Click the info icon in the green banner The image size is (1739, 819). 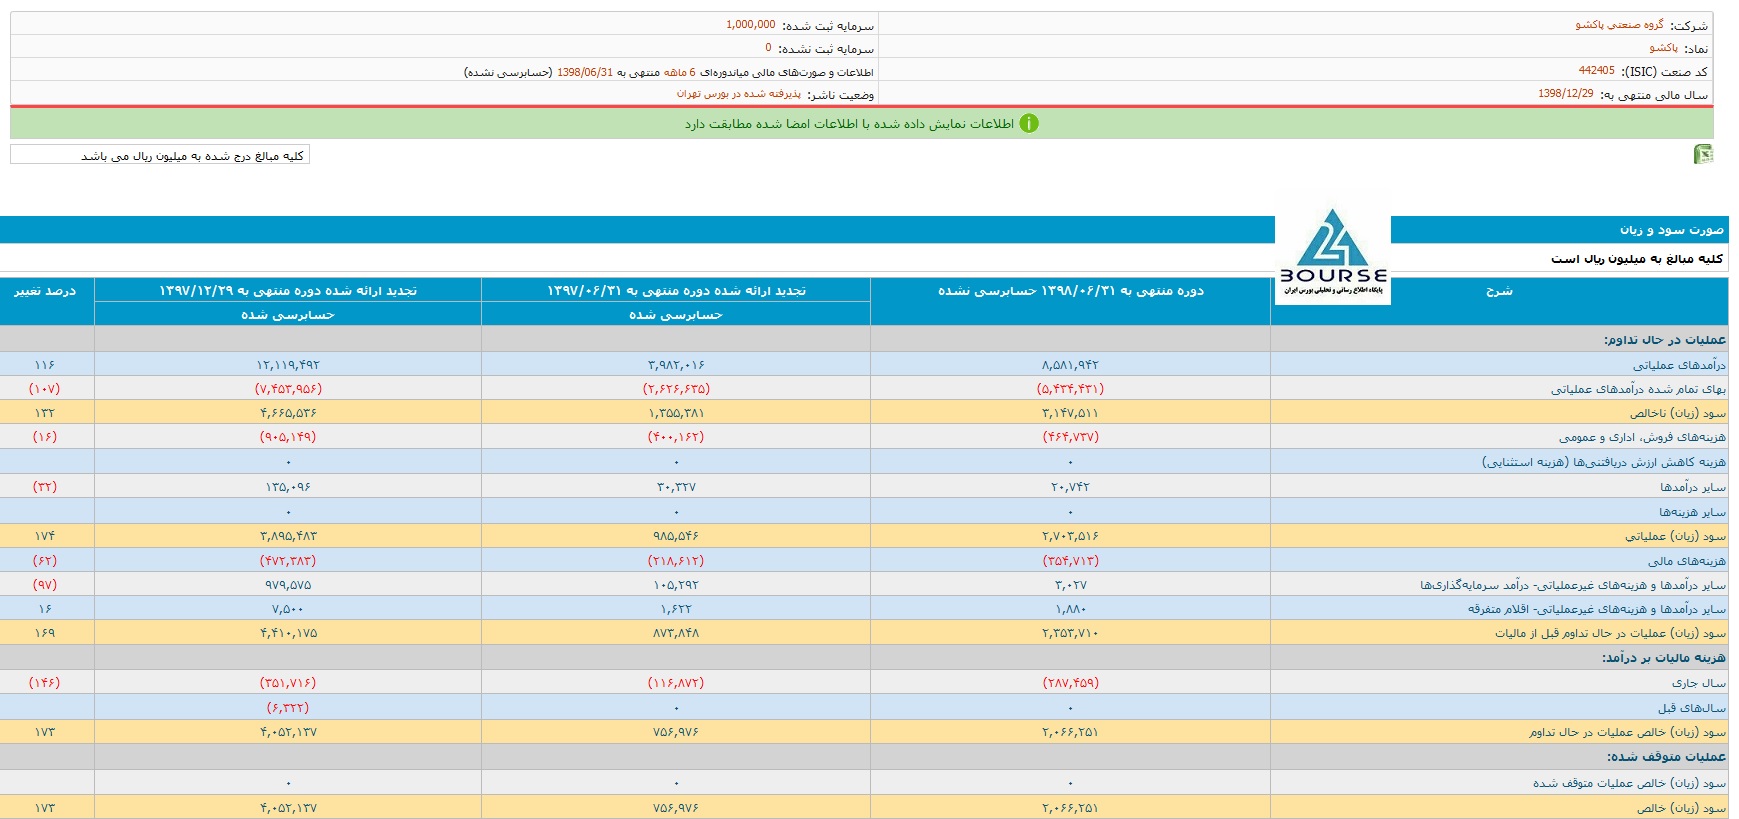click(1029, 123)
